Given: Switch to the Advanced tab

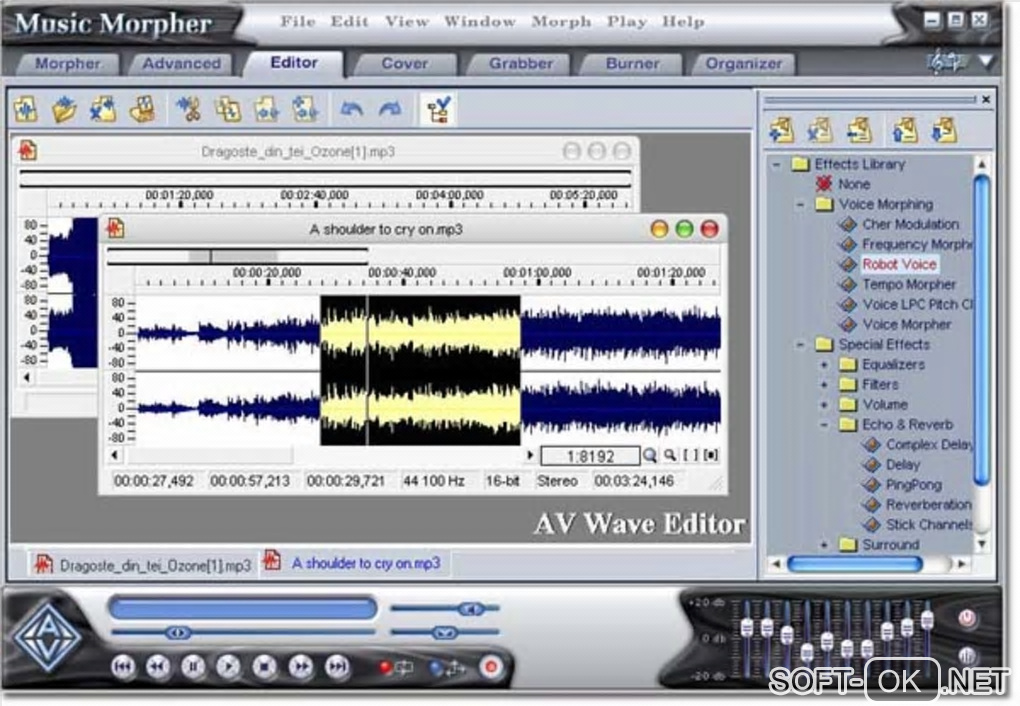Looking at the screenshot, I should (x=181, y=64).
